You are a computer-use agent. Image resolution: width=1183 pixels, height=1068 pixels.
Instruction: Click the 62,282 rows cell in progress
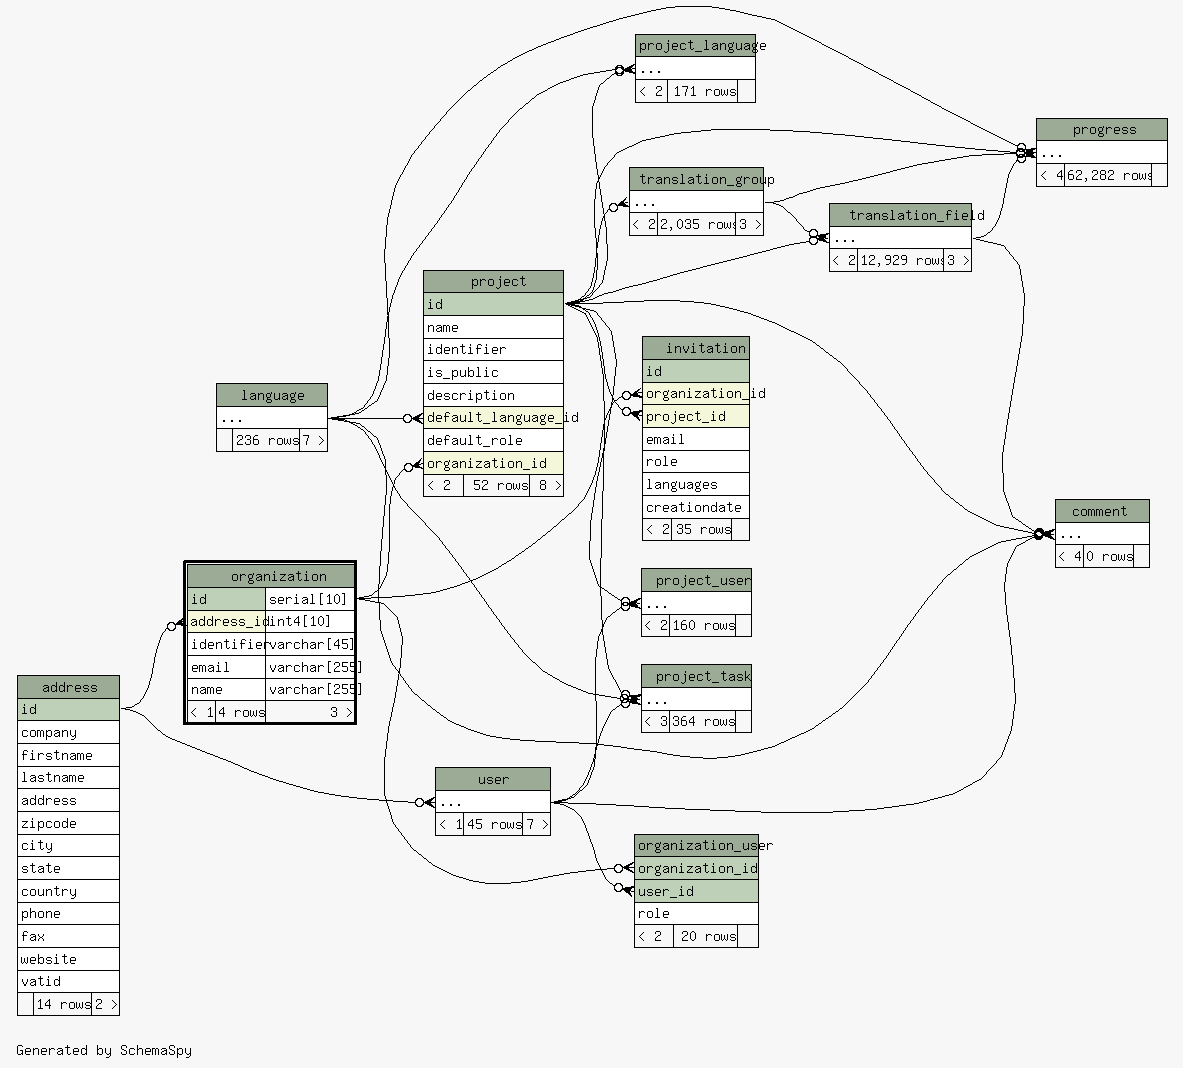coord(1108,175)
